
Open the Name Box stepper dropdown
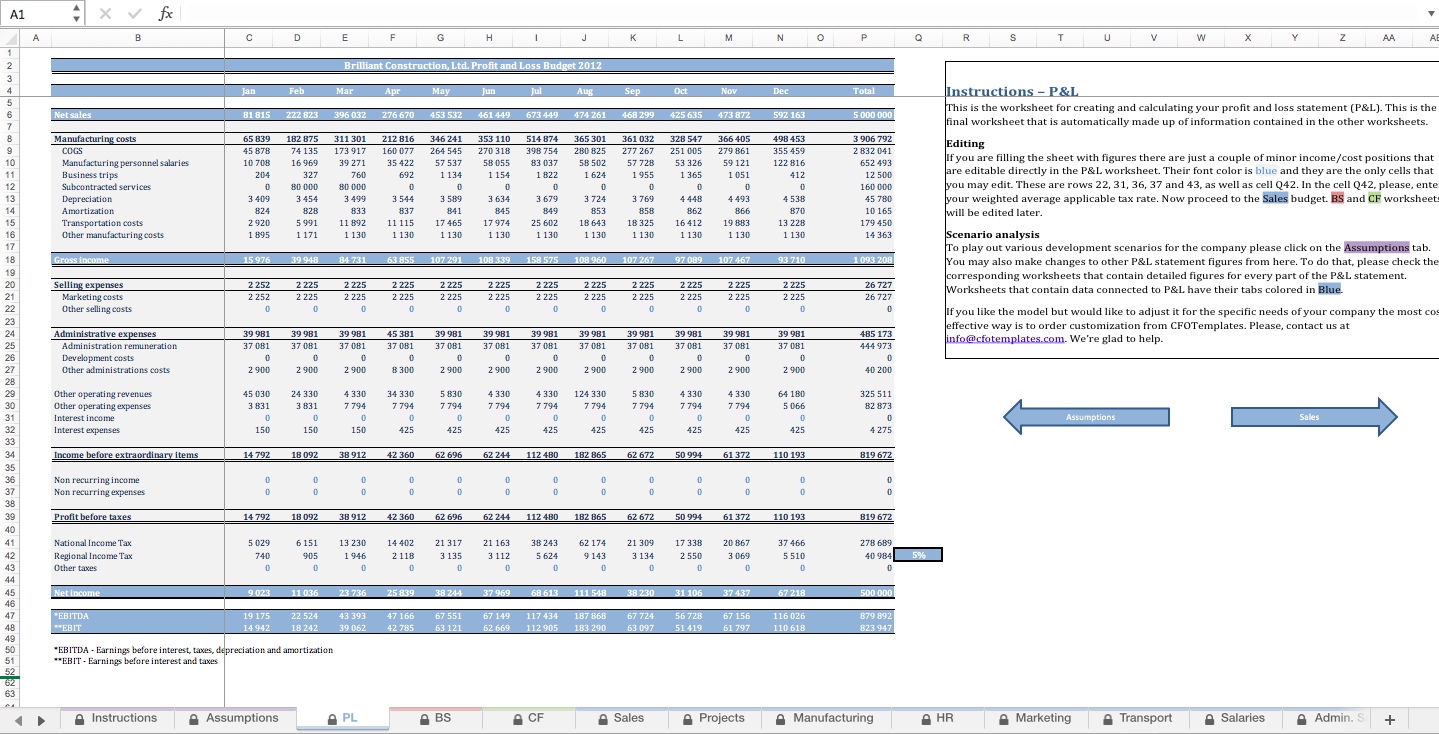77,13
